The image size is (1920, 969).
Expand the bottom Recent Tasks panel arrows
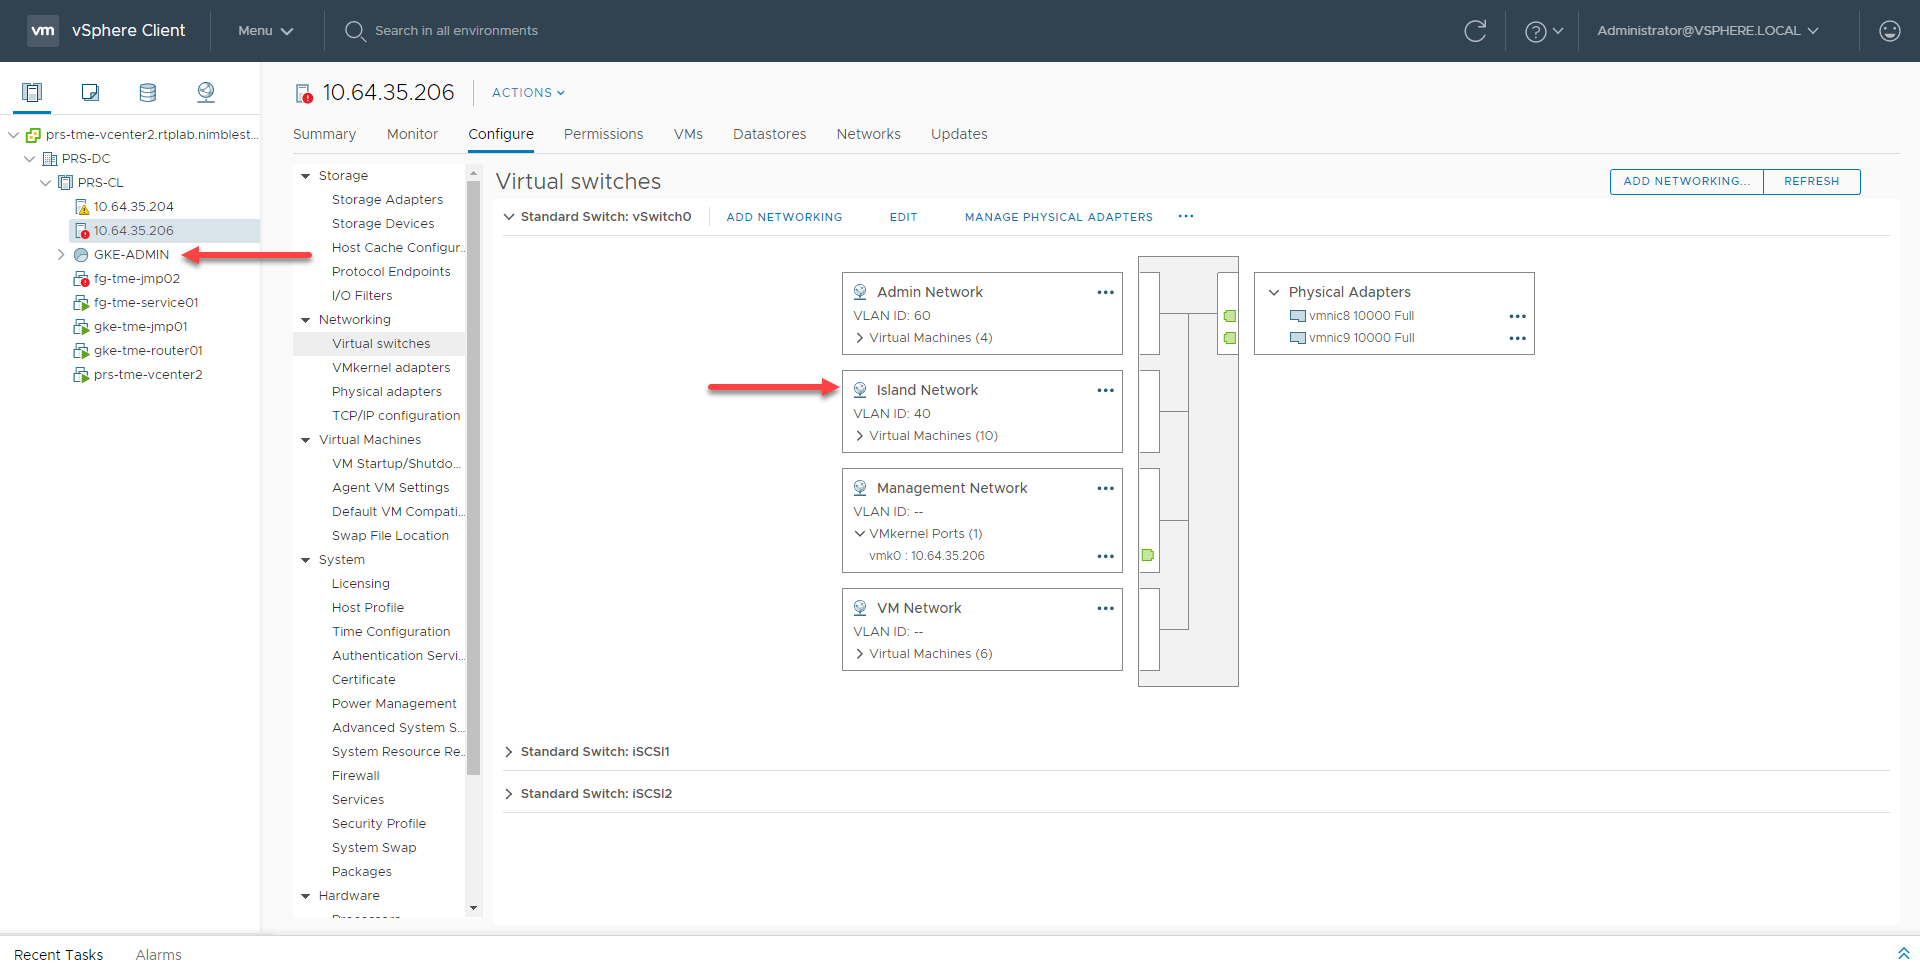(x=1903, y=954)
